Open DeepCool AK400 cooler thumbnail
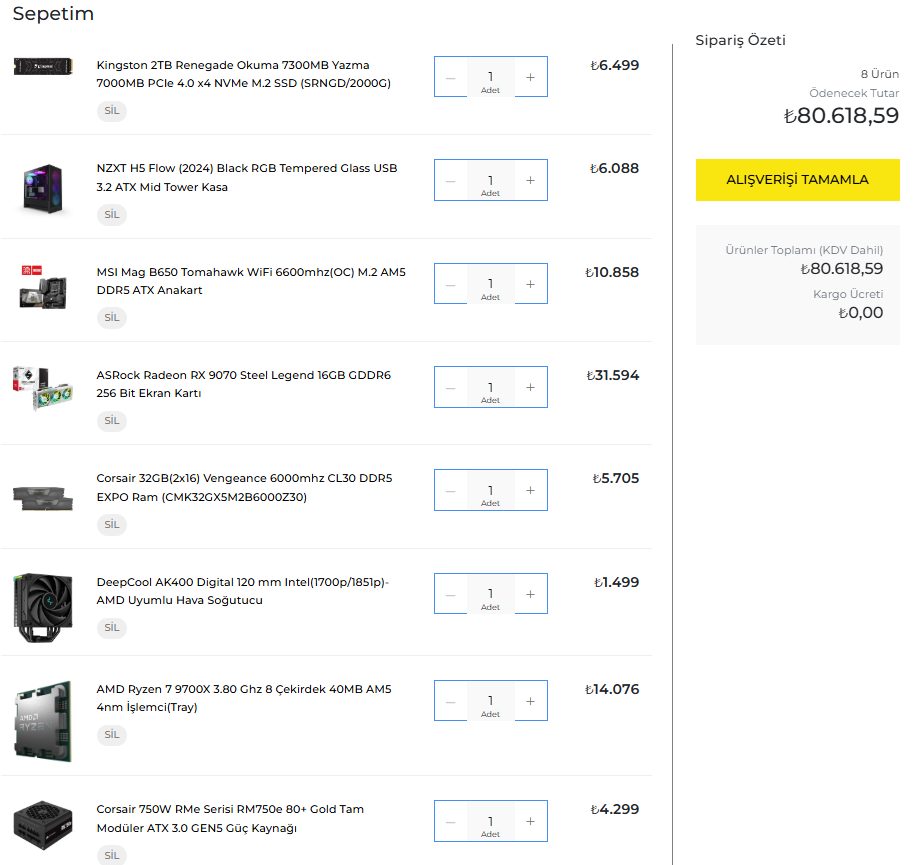Screen dimensions: 916x865 click(x=43, y=607)
